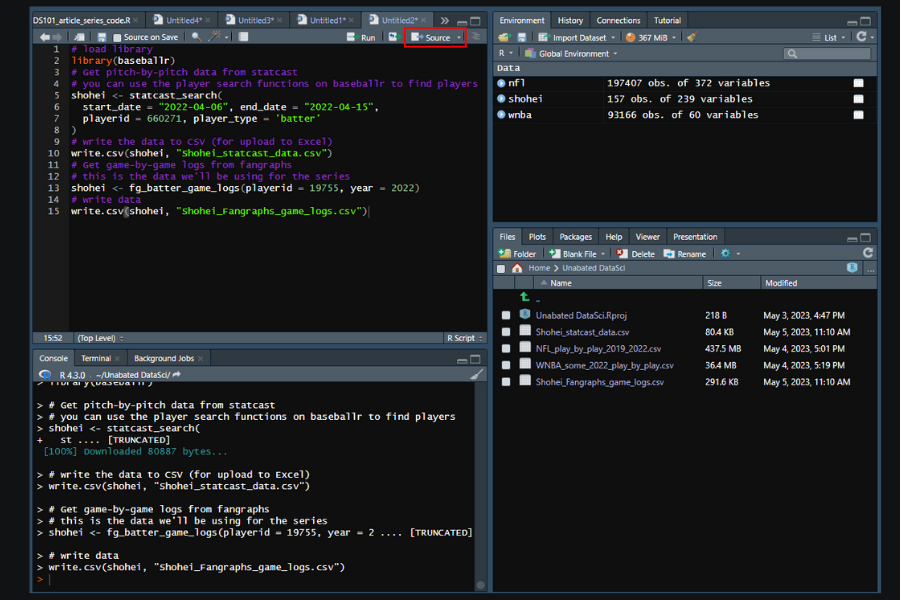This screenshot has width=900, height=600.
Task: Expand the shohei data frame details
Action: [501, 99]
